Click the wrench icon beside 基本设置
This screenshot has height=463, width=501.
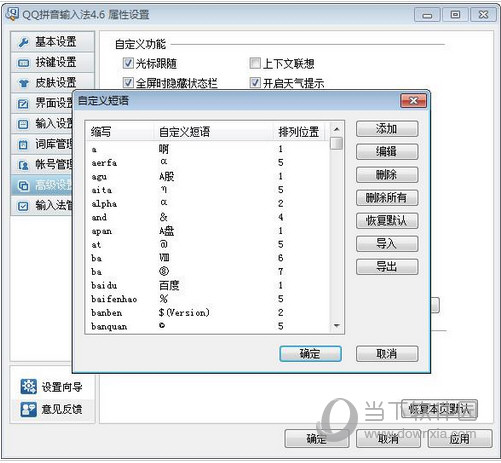click(23, 42)
